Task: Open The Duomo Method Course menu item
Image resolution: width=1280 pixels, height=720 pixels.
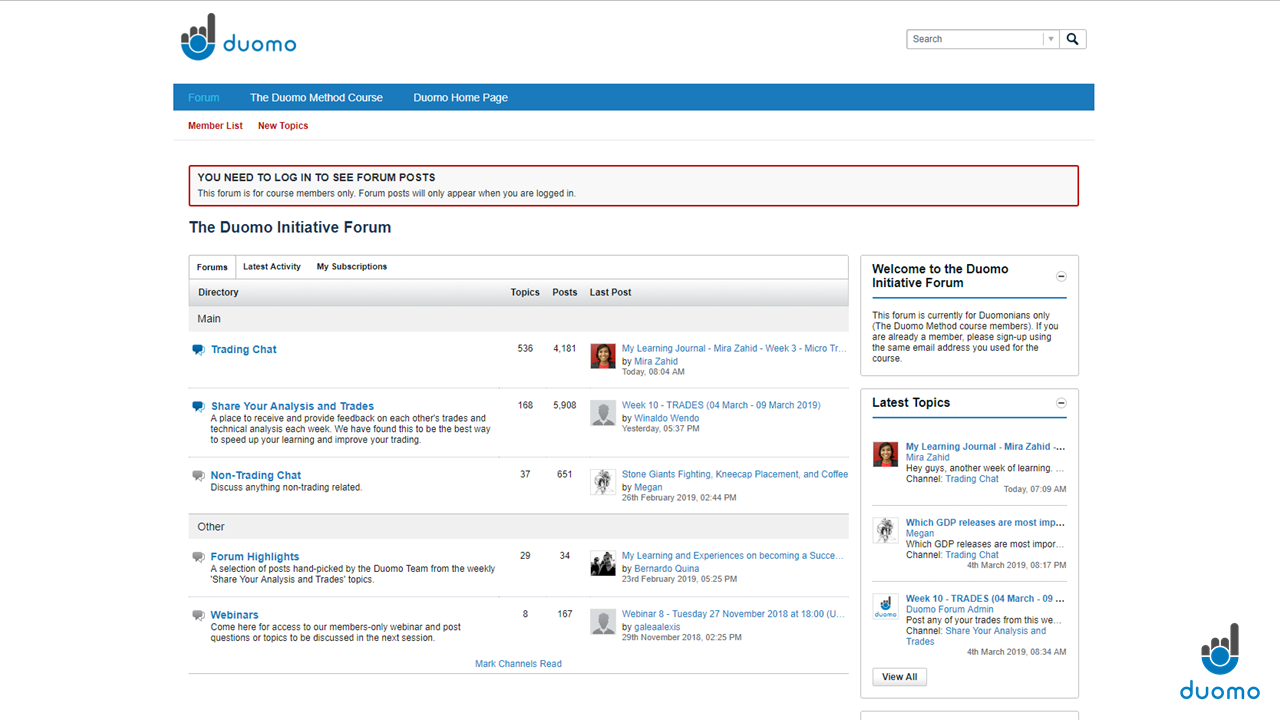Action: click(x=316, y=98)
